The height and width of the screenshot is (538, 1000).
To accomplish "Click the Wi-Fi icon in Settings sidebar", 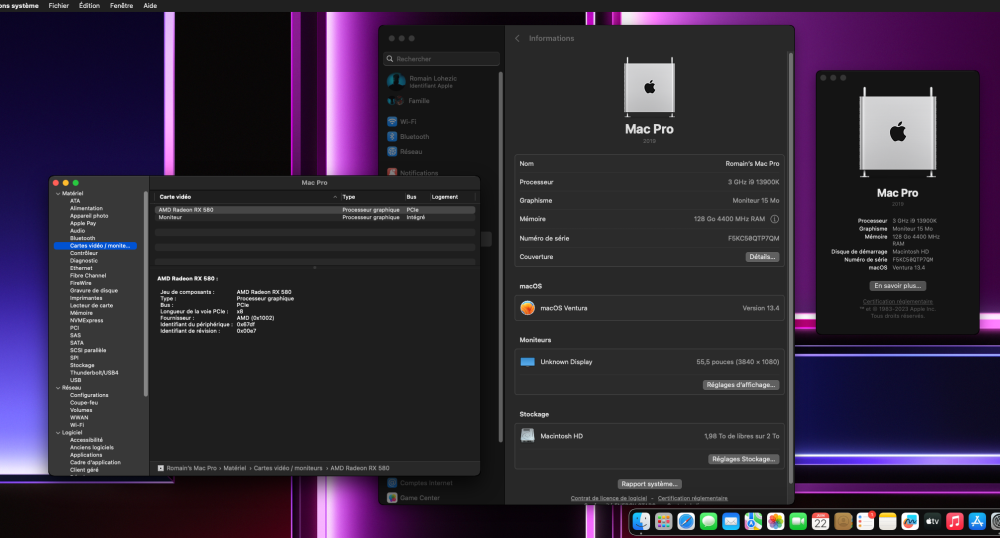I will pos(392,121).
